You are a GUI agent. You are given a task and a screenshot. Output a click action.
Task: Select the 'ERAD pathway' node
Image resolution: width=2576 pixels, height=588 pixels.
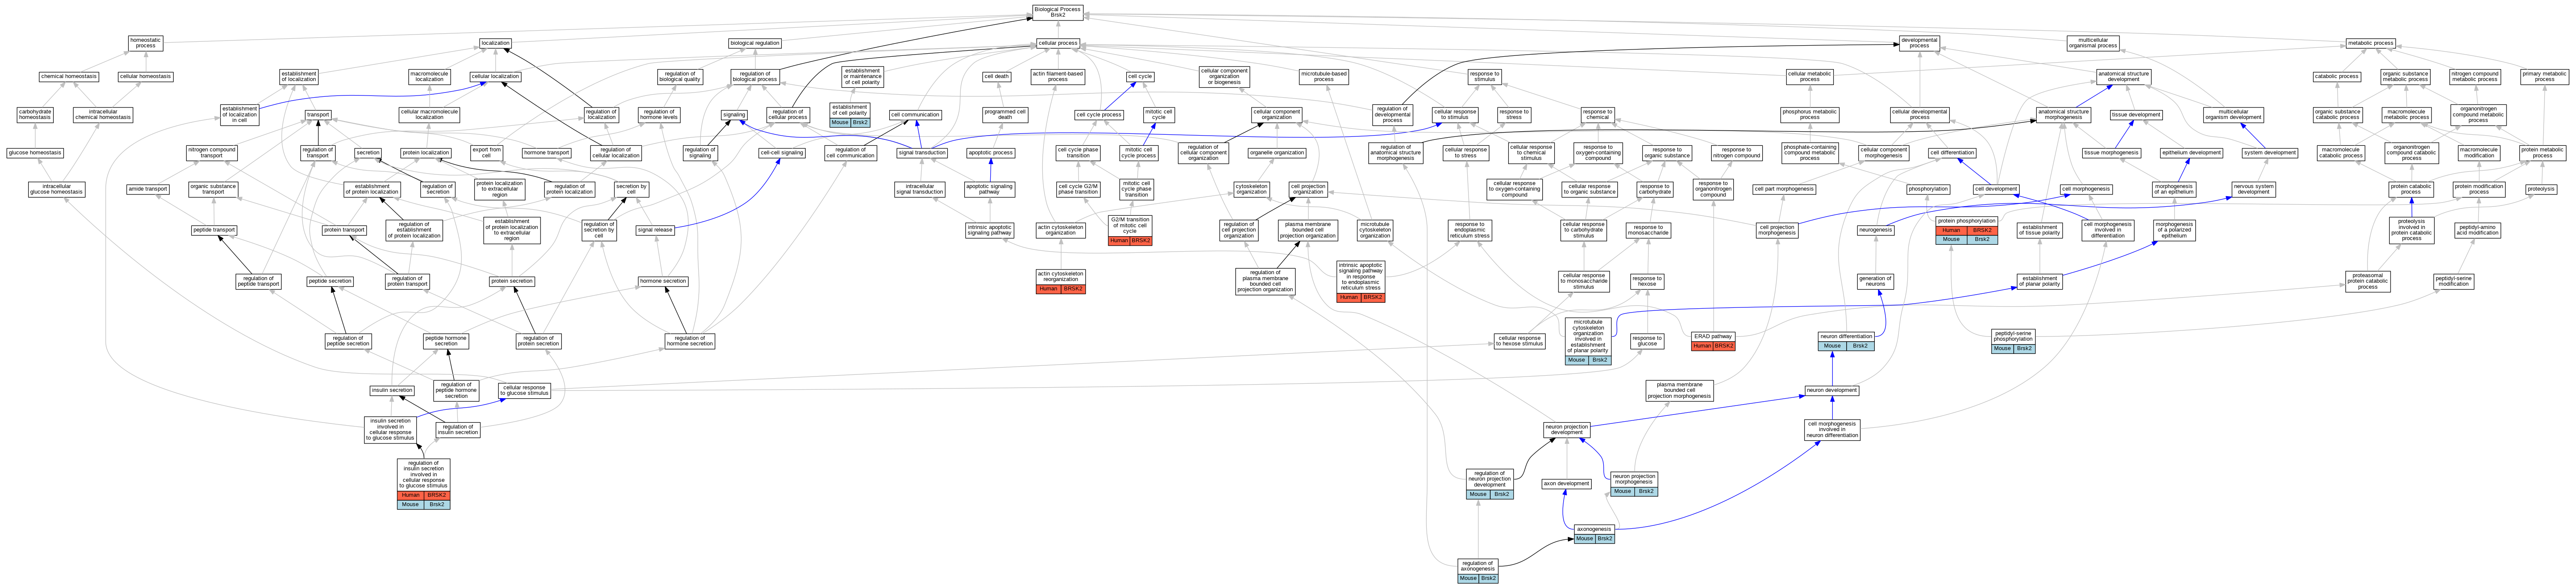(x=1713, y=337)
